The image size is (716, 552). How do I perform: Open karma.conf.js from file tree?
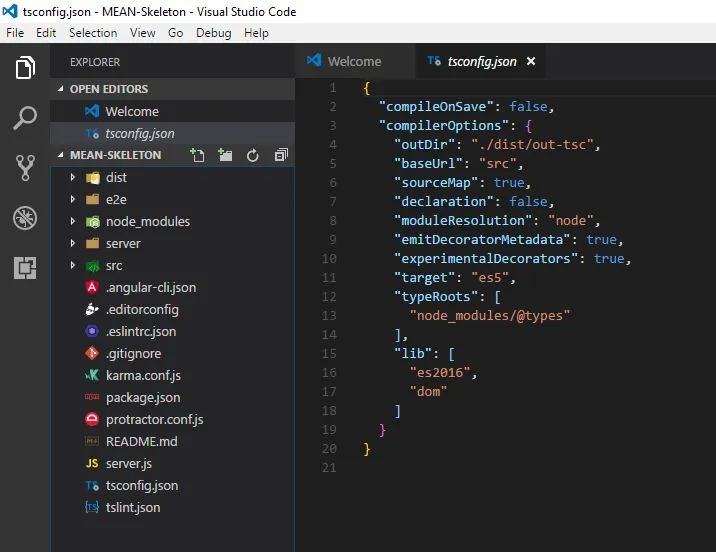[x=173, y=375]
